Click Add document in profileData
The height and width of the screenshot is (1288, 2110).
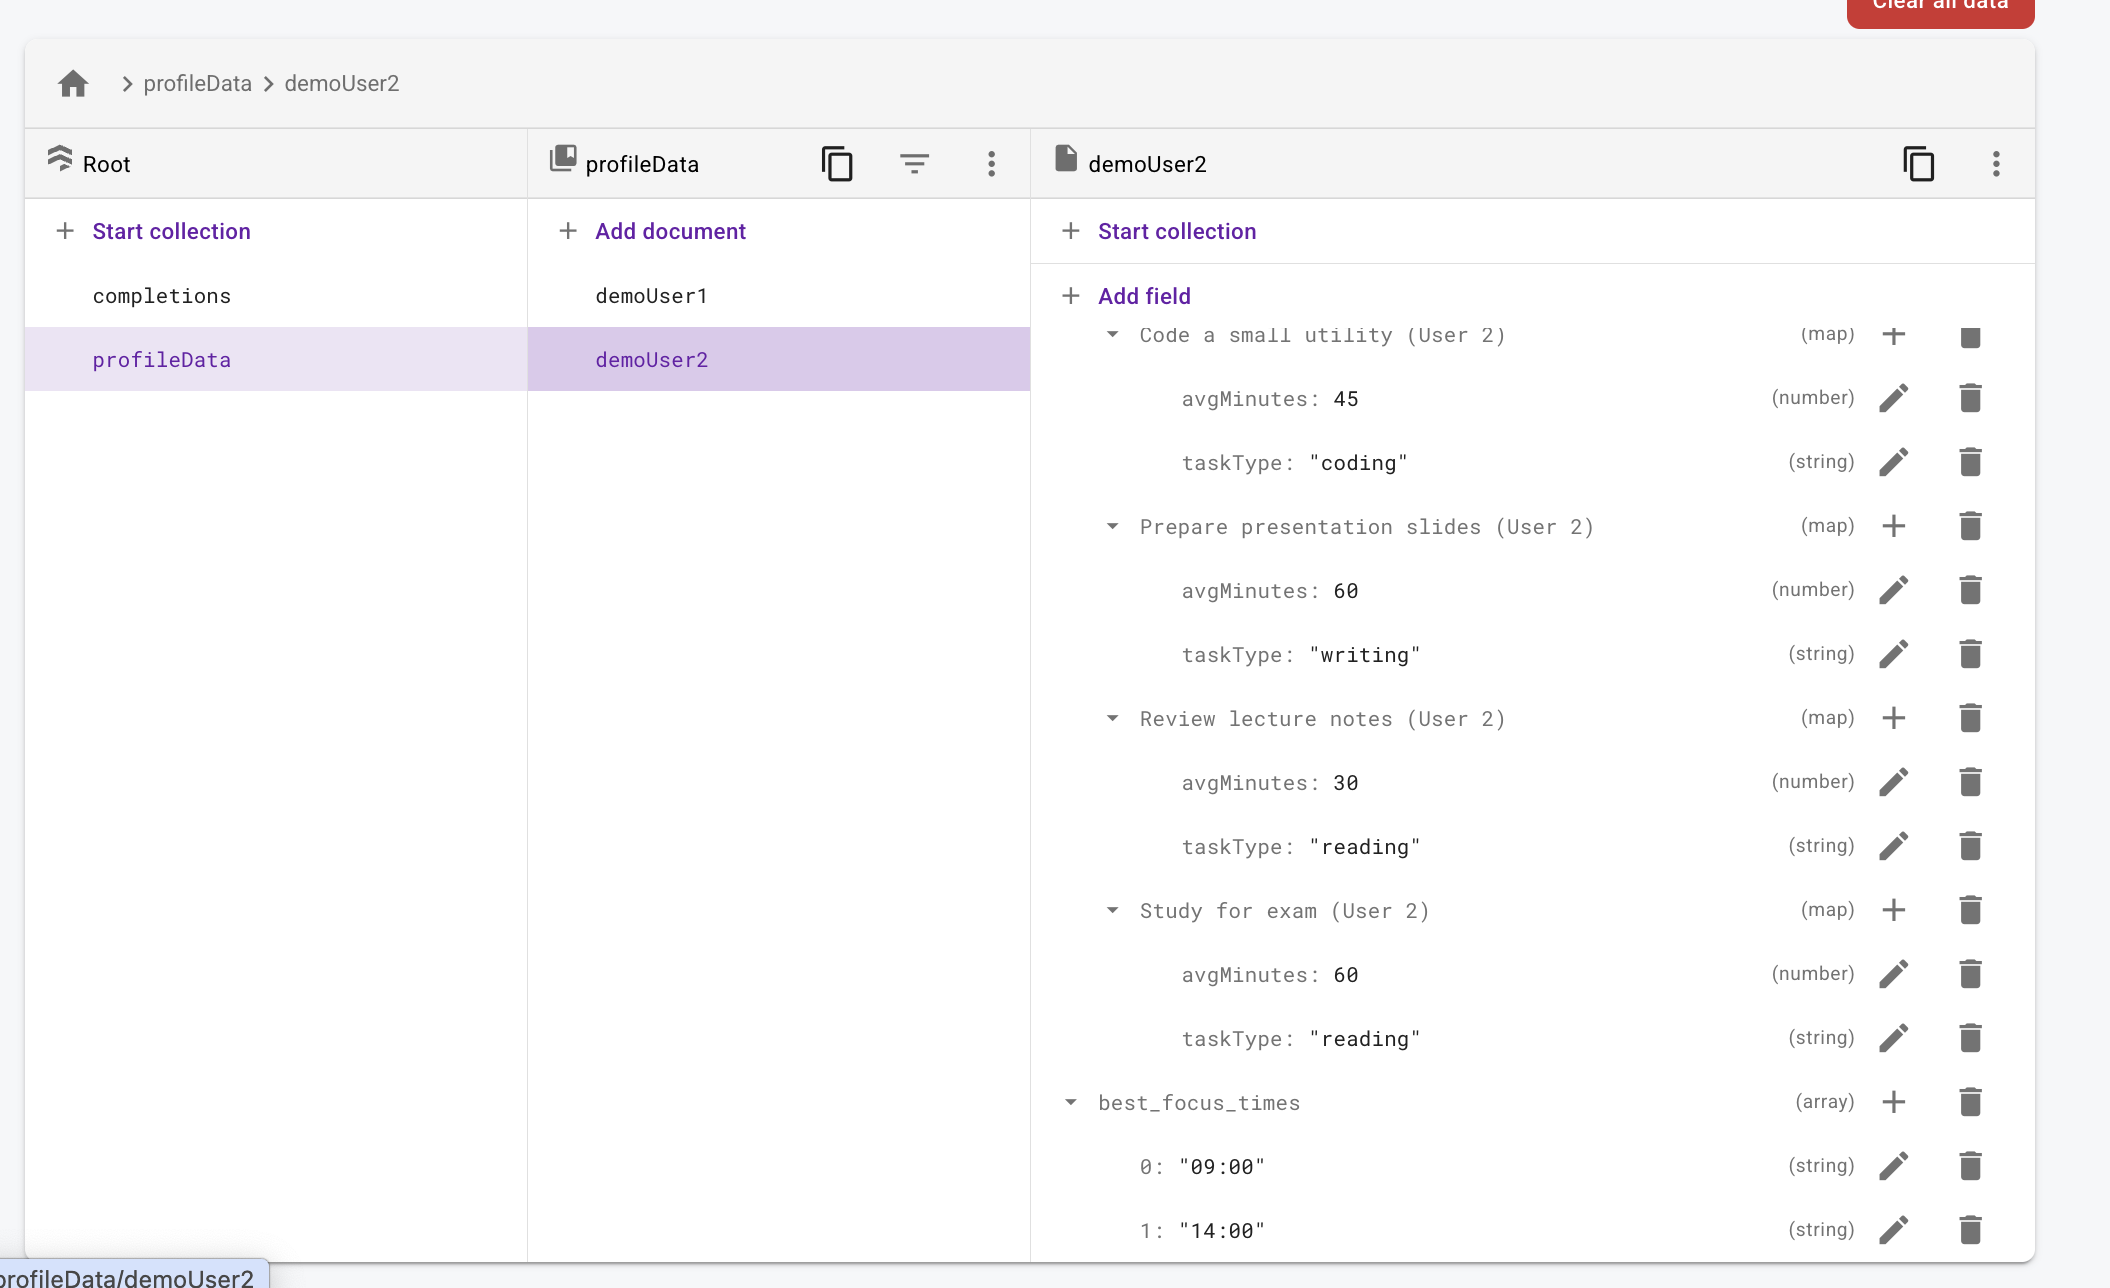click(x=670, y=231)
